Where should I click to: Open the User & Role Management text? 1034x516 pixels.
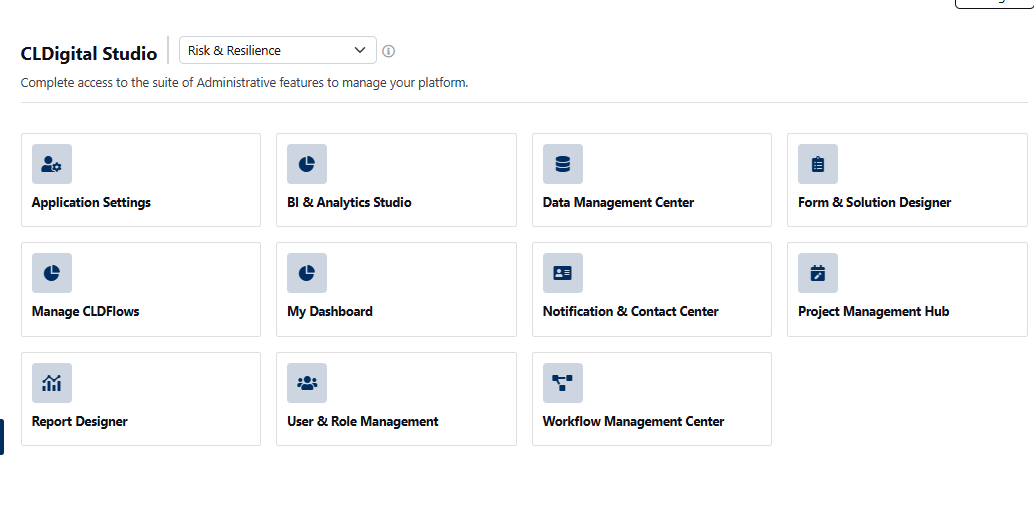[363, 421]
